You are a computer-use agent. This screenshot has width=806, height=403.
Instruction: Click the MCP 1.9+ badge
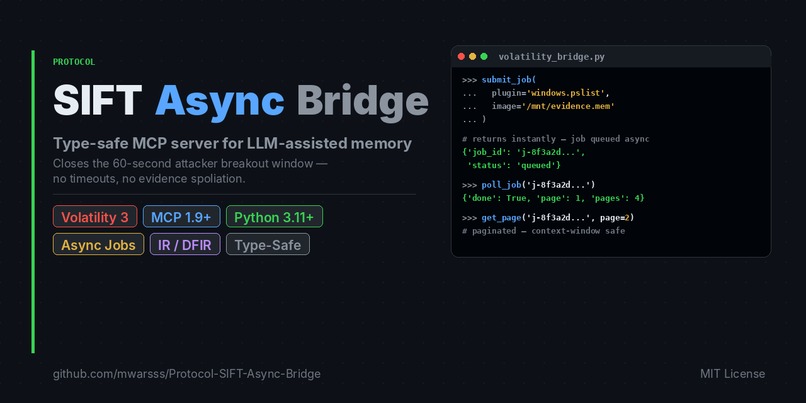point(181,216)
